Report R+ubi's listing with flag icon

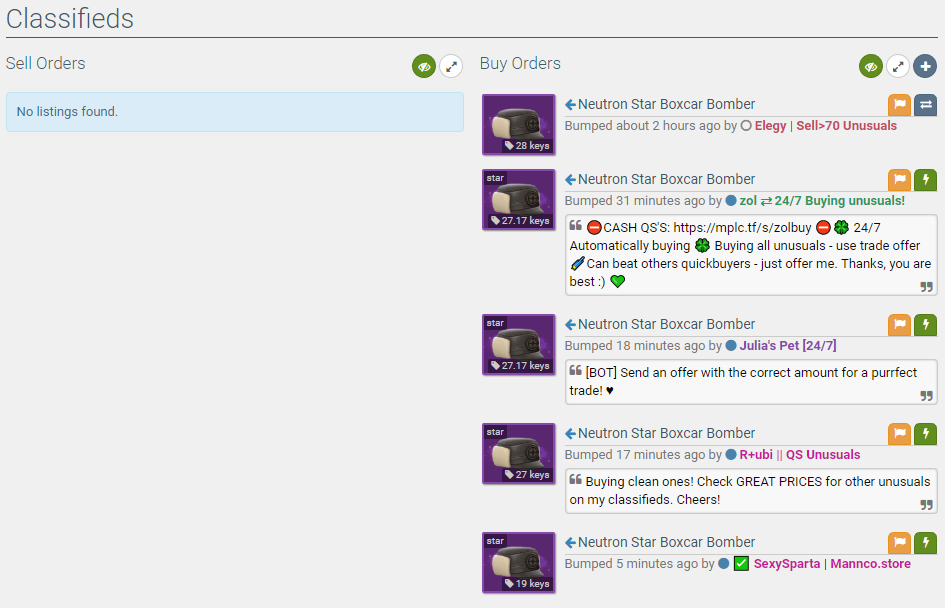[x=899, y=434]
